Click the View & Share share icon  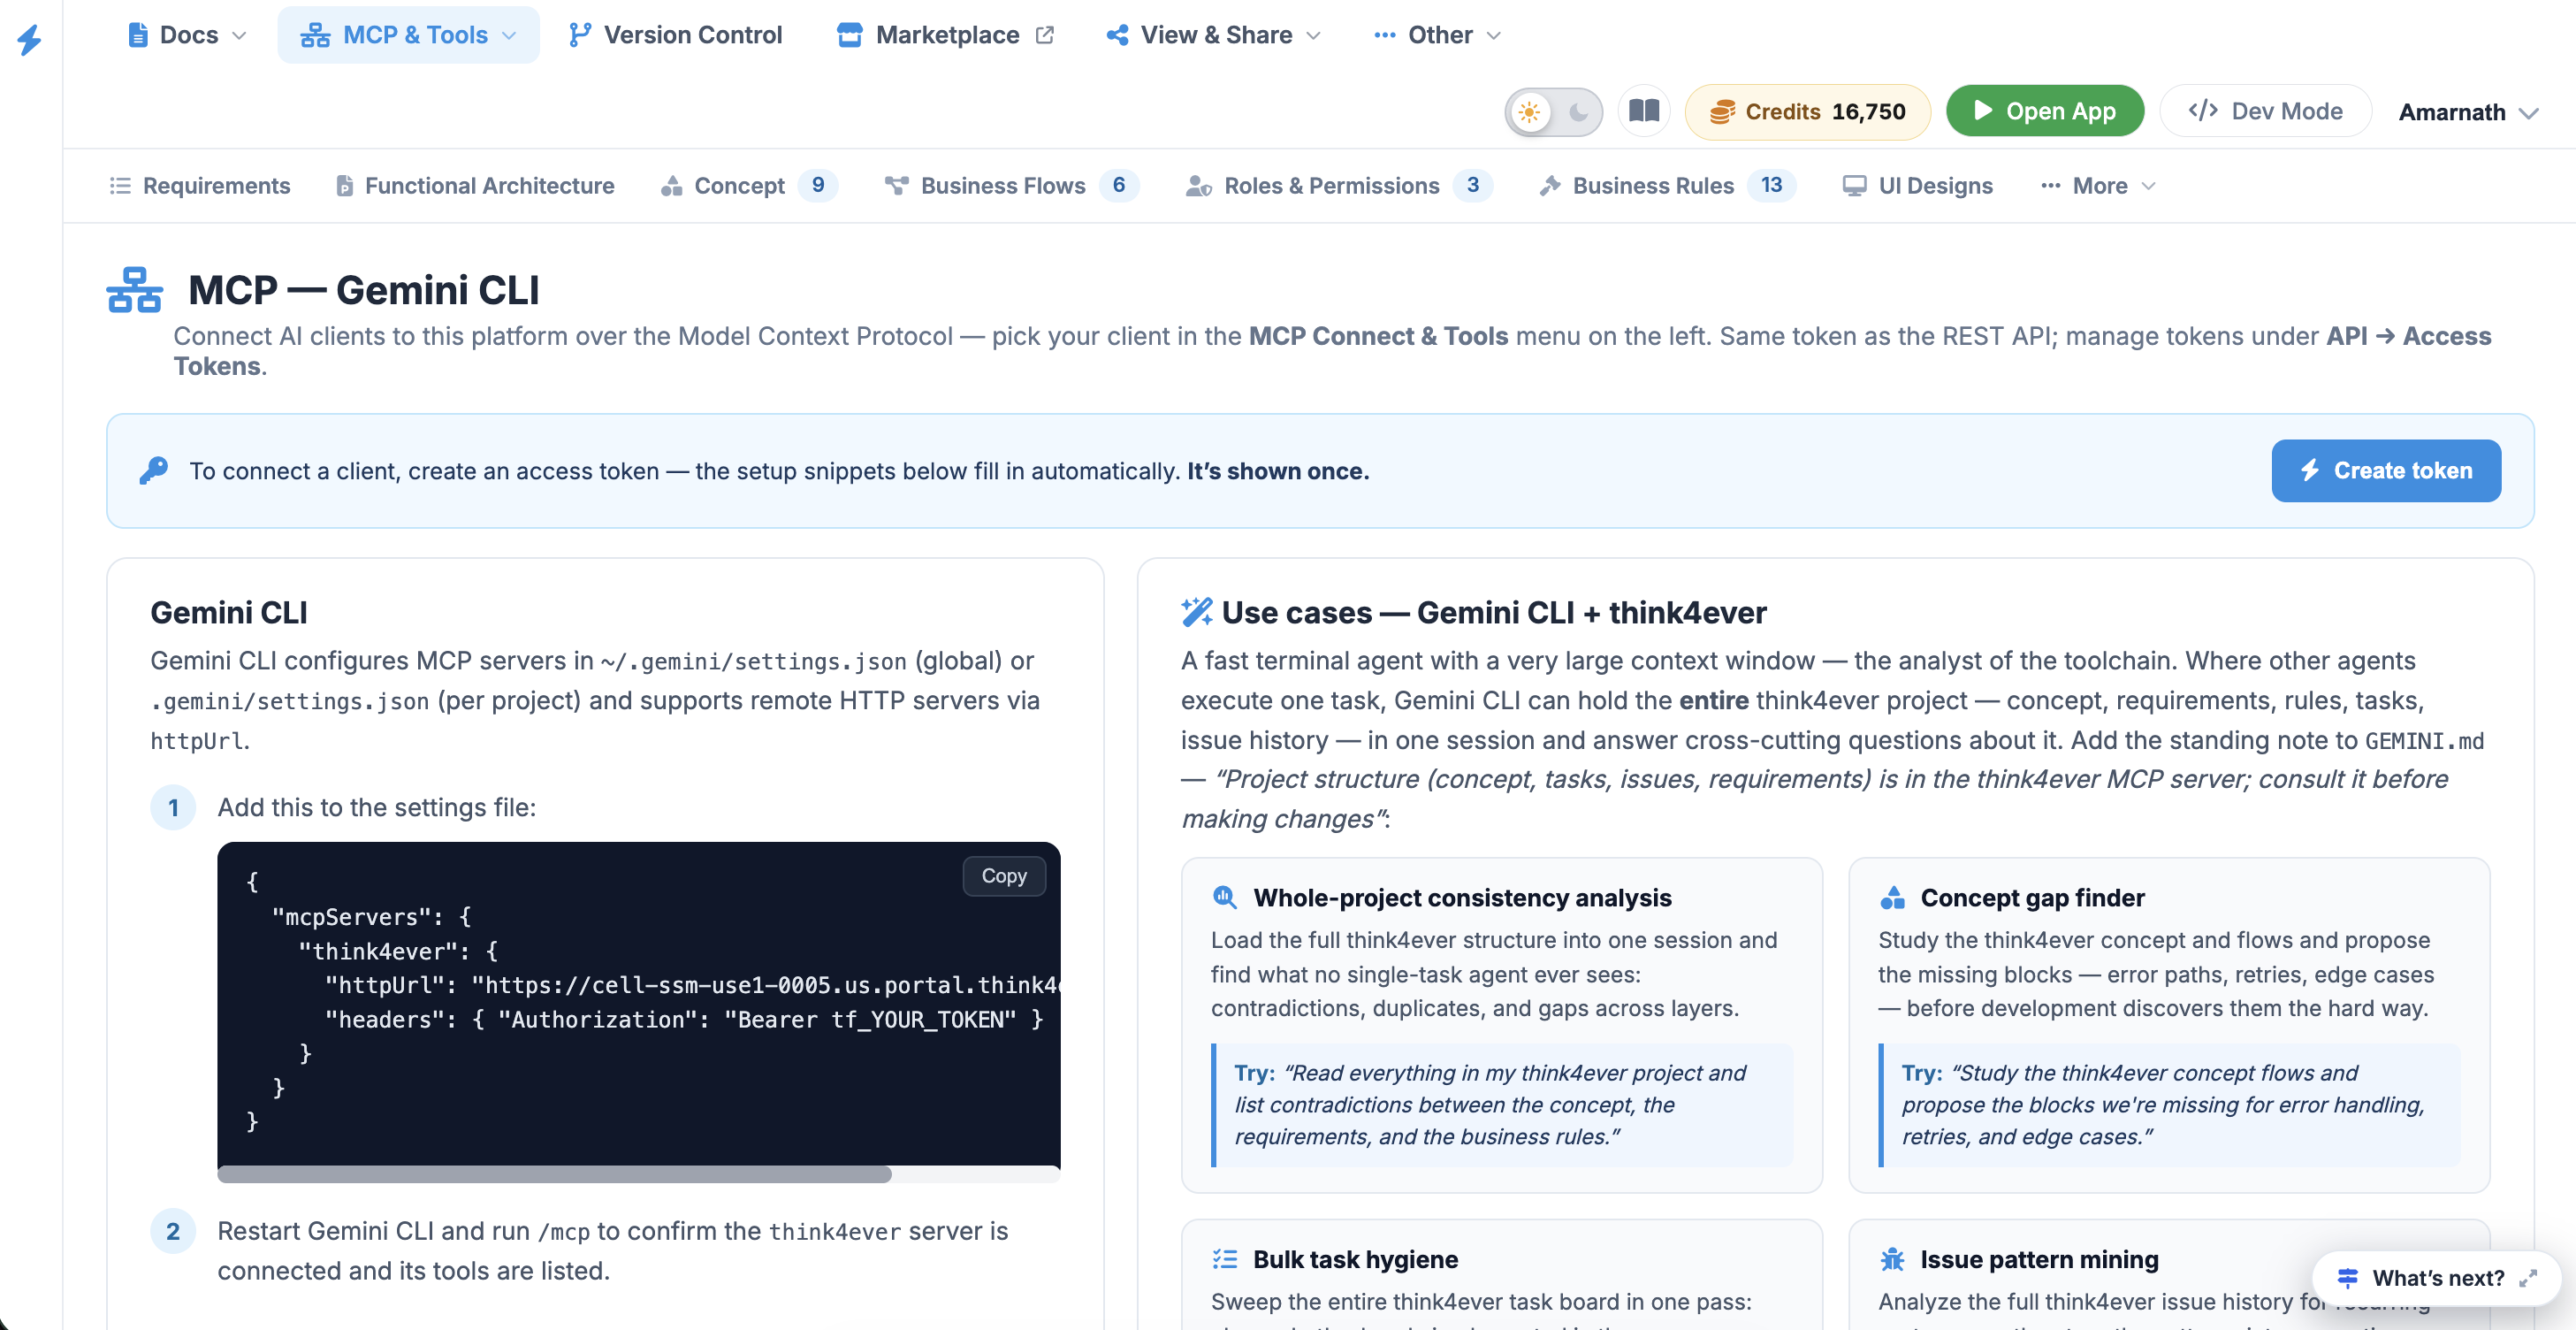1118,35
